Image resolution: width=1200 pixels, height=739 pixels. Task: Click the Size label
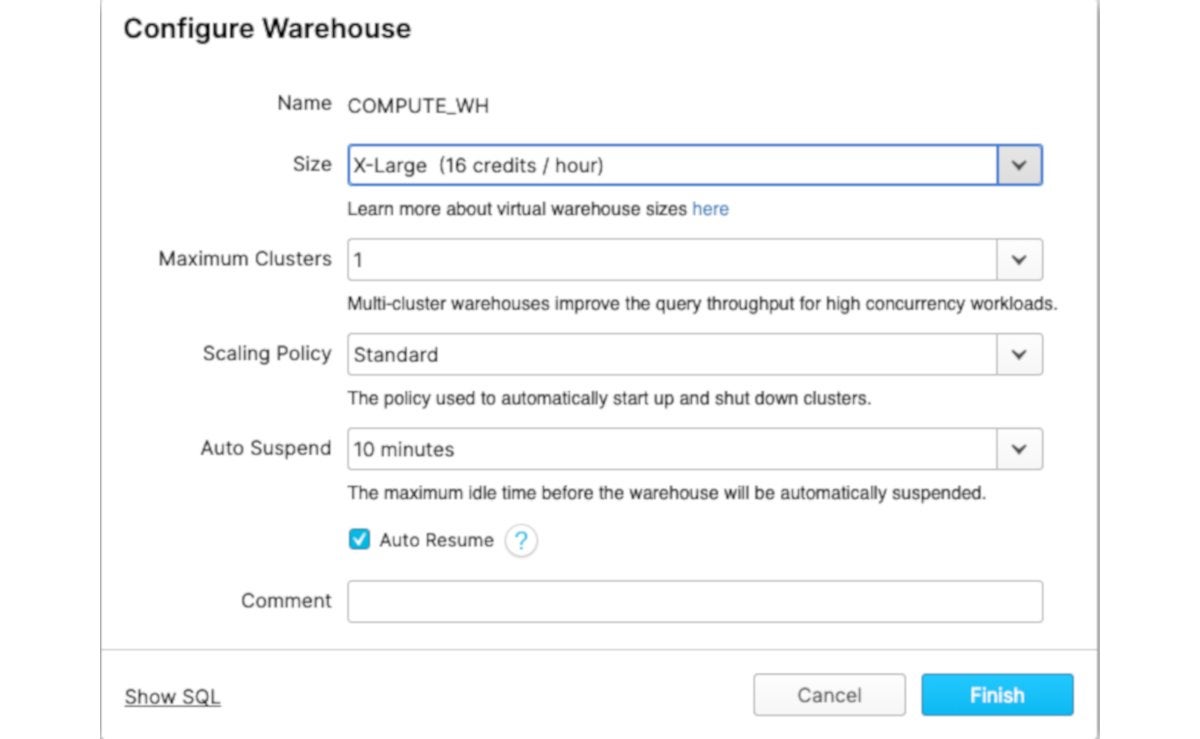312,164
